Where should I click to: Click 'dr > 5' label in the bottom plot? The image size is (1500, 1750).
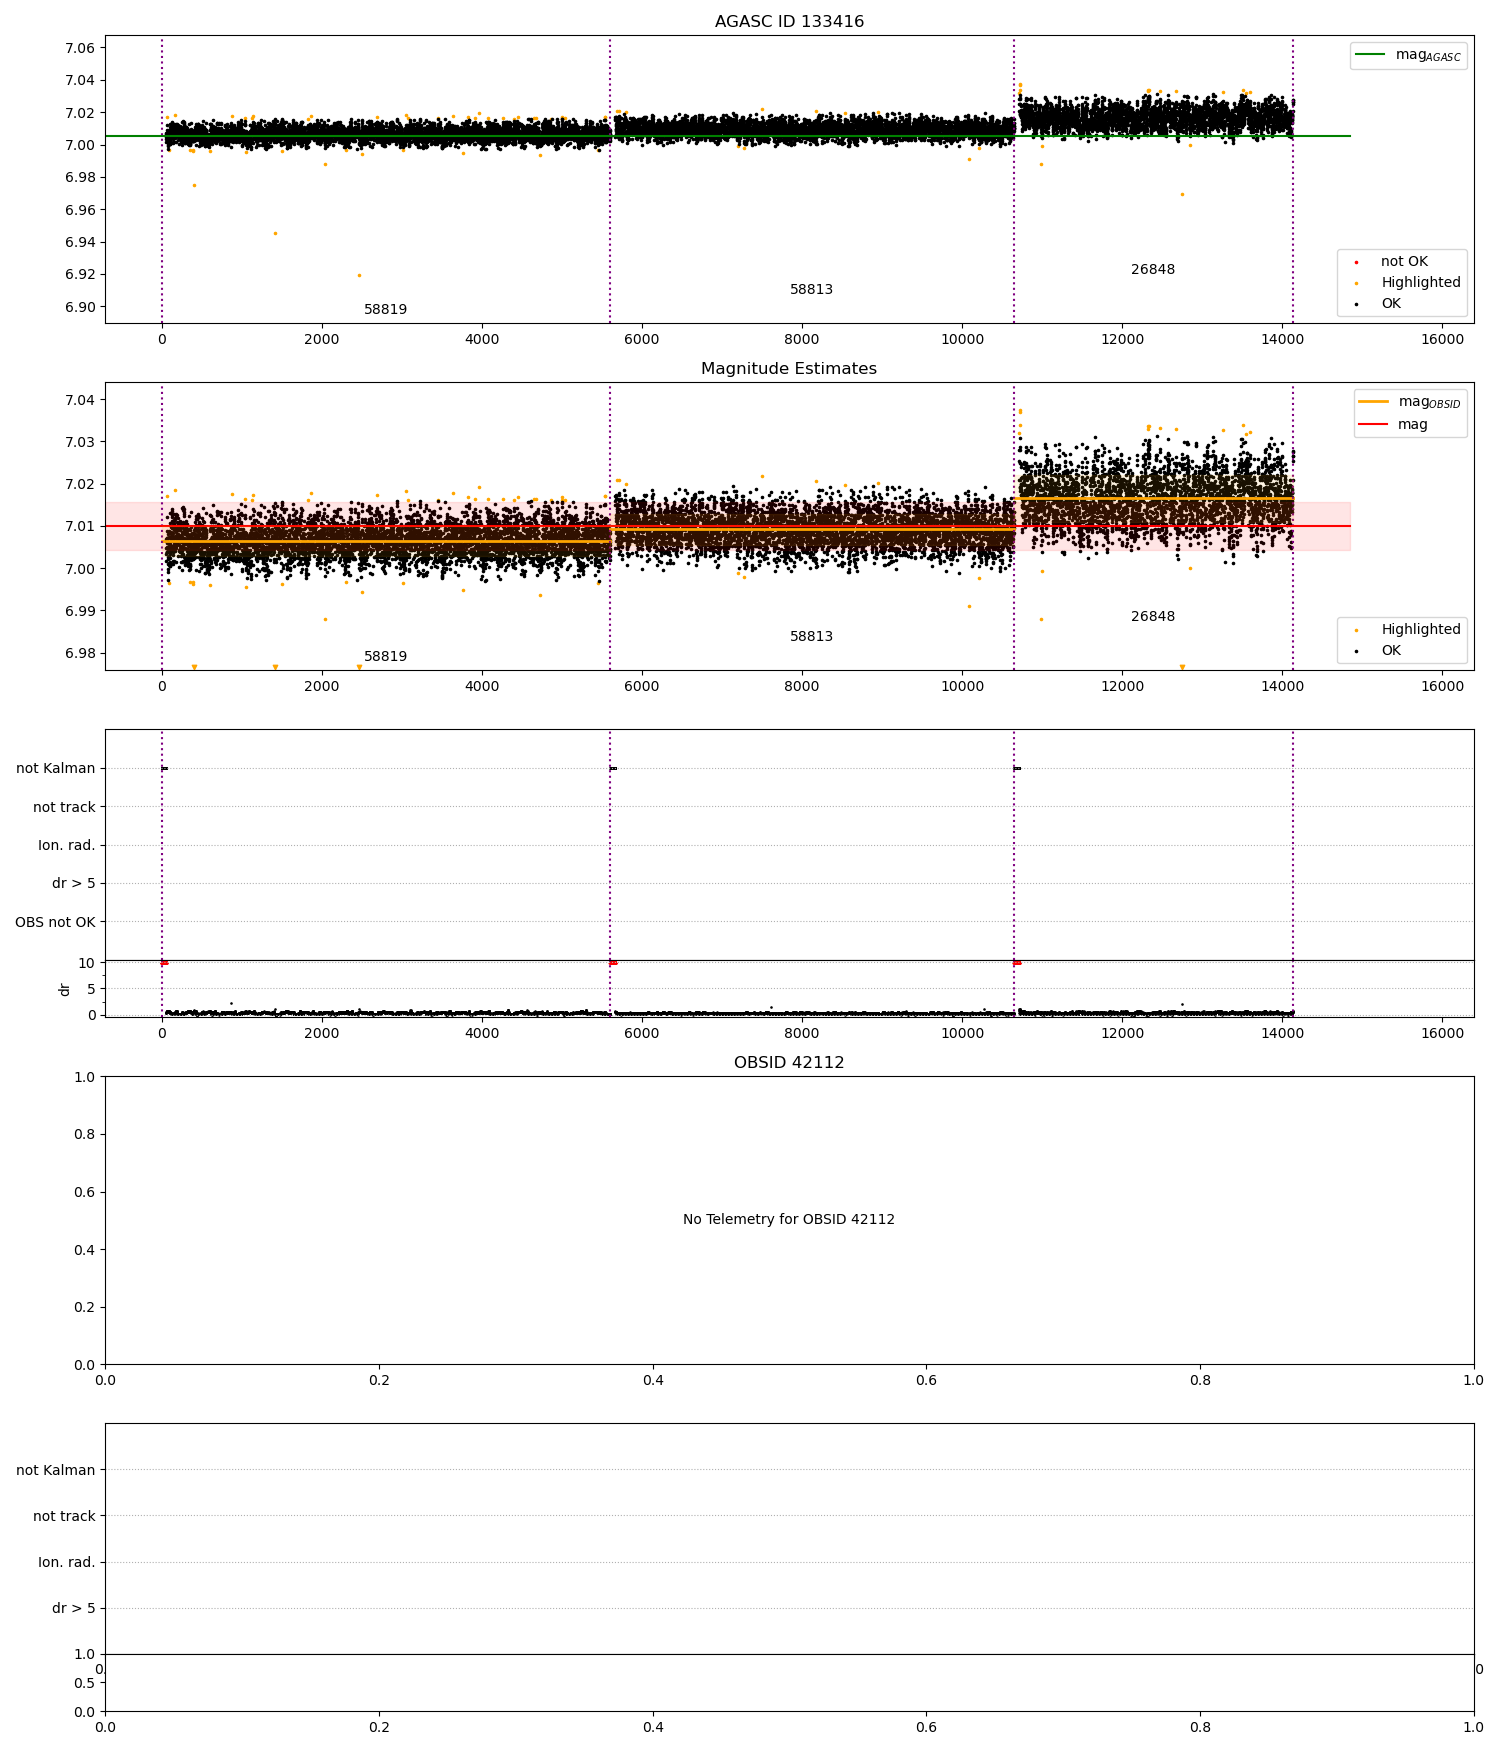pyautogui.click(x=74, y=1609)
